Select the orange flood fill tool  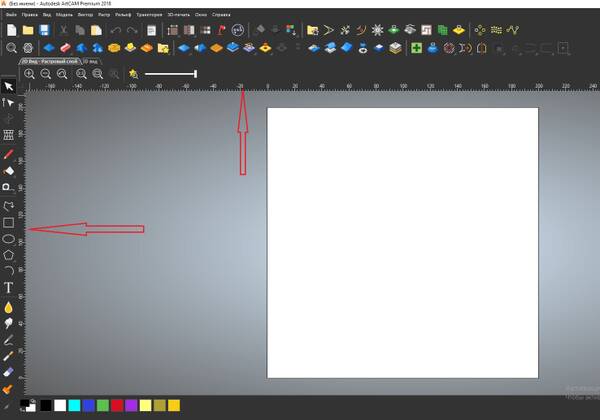[x=8, y=389]
